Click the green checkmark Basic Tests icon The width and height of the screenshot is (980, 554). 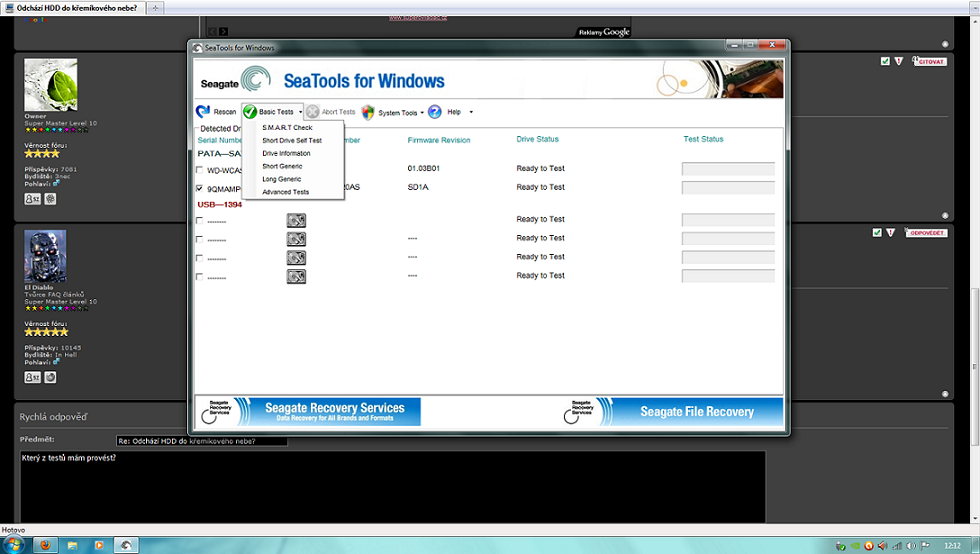[x=250, y=111]
